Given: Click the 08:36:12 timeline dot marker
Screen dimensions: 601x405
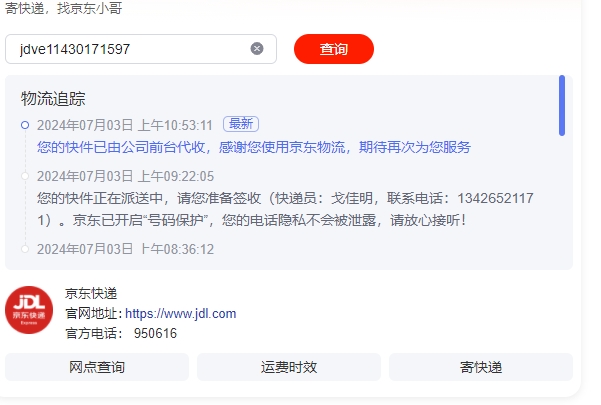Looking at the screenshot, I should [25, 249].
